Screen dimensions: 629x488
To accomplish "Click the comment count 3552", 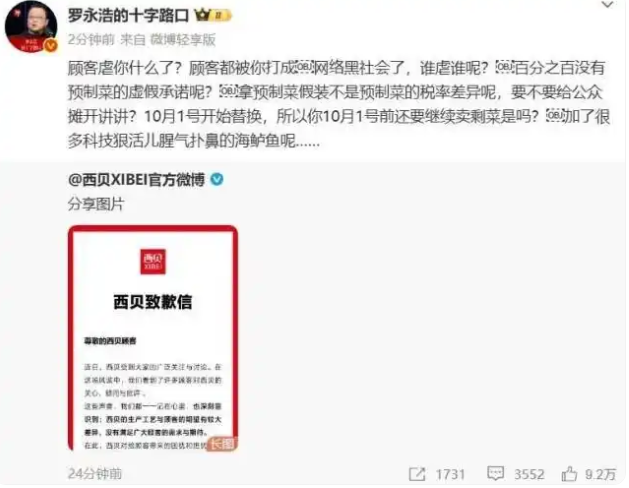I will pos(529,475).
